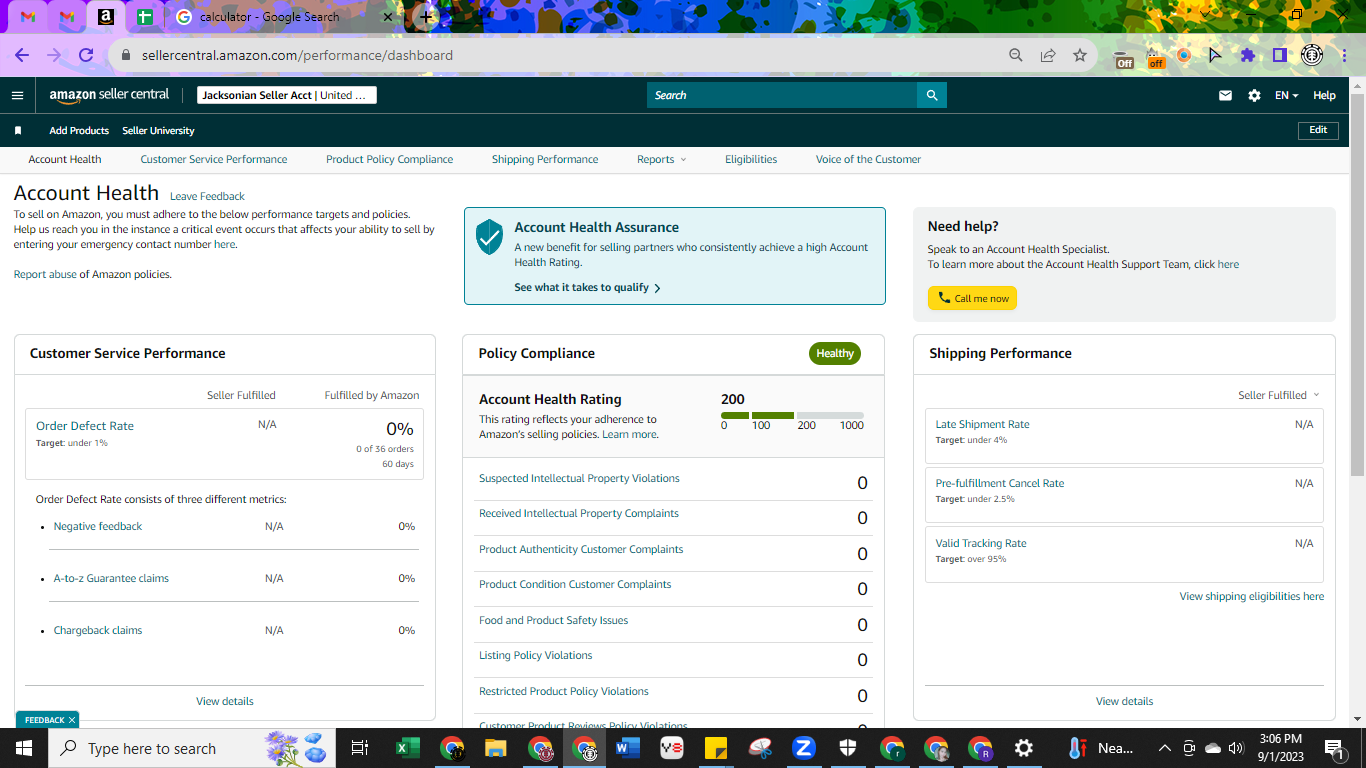Image resolution: width=1366 pixels, height=768 pixels.
Task: Open the Order Defect Rate link
Action: (85, 425)
